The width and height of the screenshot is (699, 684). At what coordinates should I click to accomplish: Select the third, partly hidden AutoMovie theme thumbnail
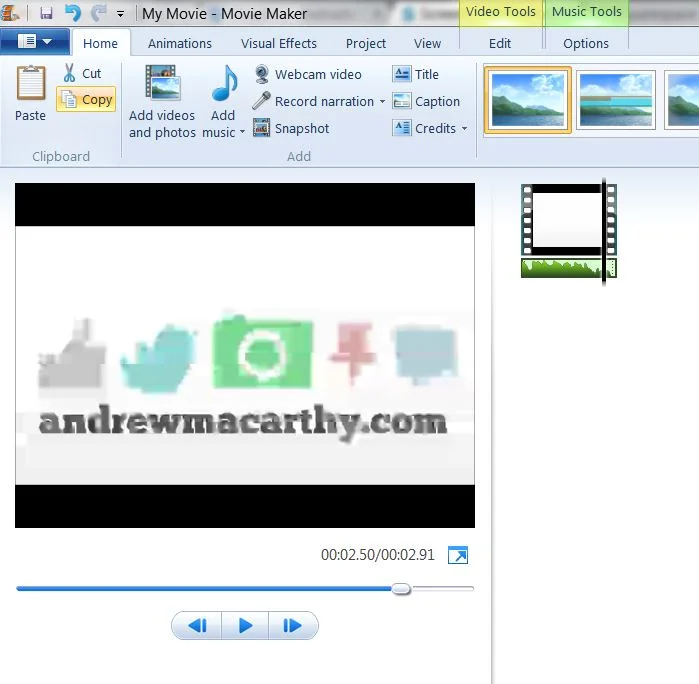point(682,100)
